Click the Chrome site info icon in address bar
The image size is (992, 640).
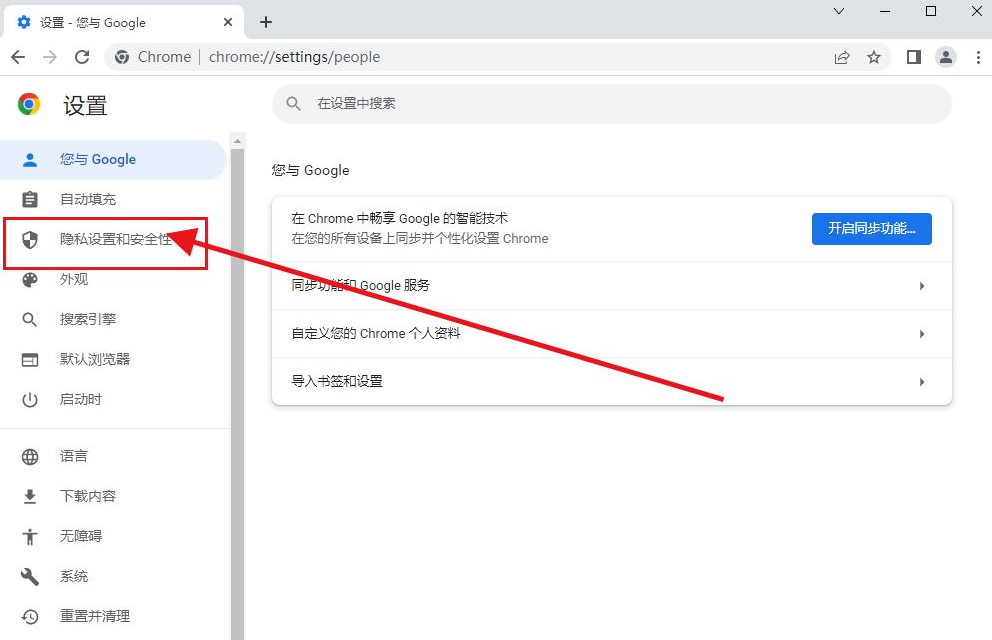[122, 57]
